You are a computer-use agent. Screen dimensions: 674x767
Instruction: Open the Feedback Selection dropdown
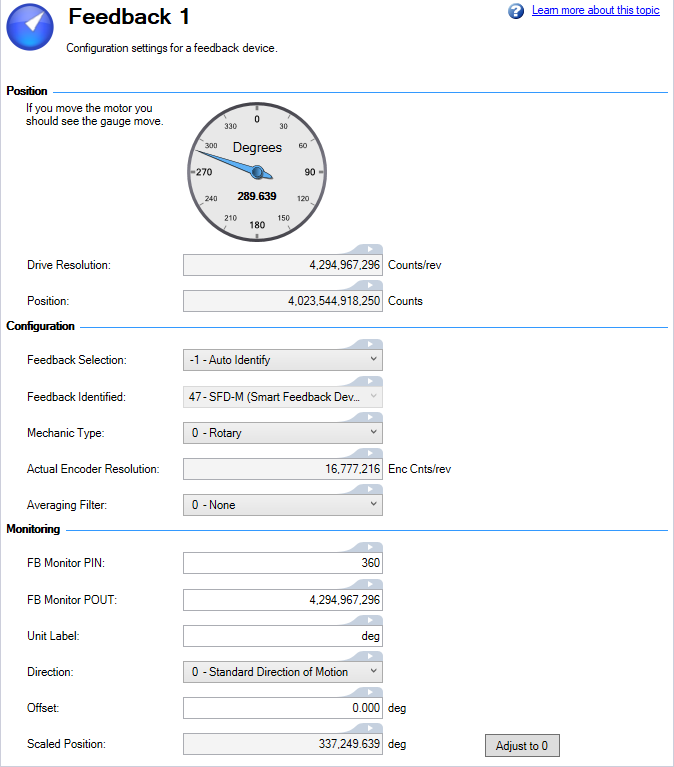click(x=283, y=360)
